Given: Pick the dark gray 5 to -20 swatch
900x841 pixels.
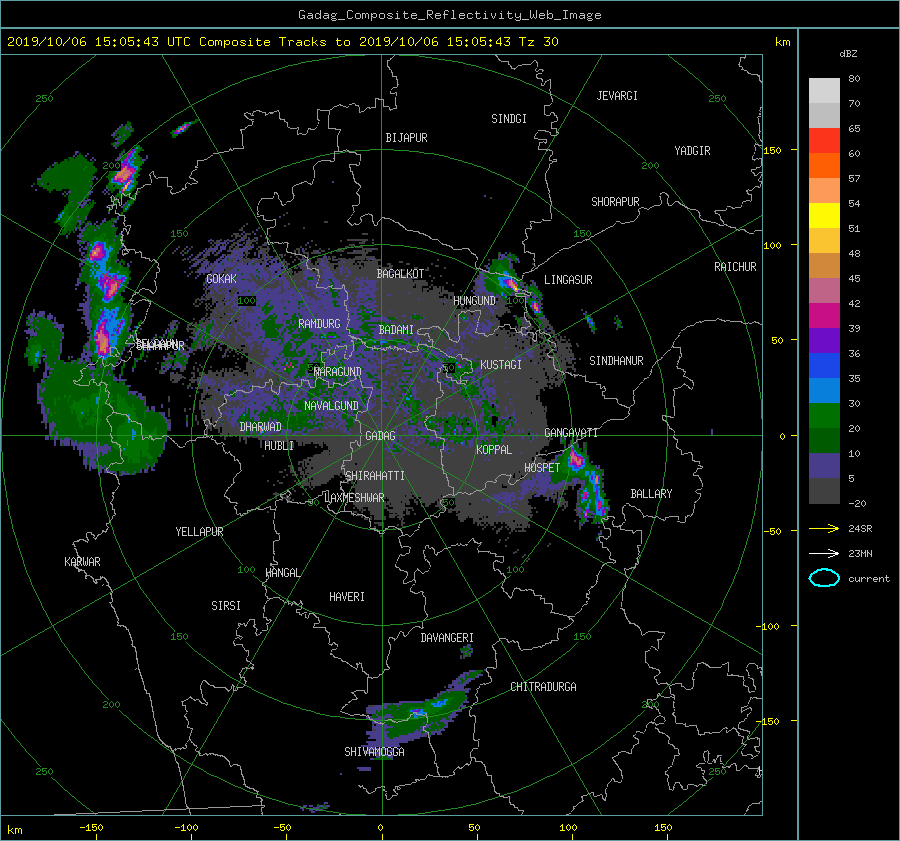Looking at the screenshot, I should tap(824, 490).
